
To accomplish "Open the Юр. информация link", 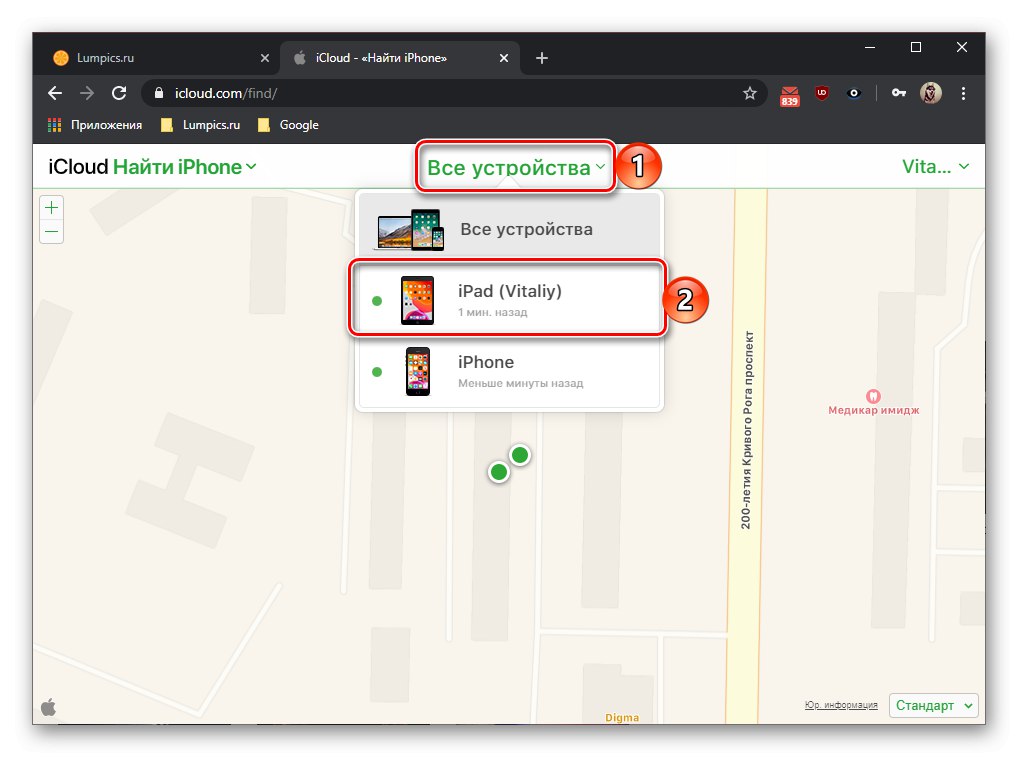I will tap(841, 705).
